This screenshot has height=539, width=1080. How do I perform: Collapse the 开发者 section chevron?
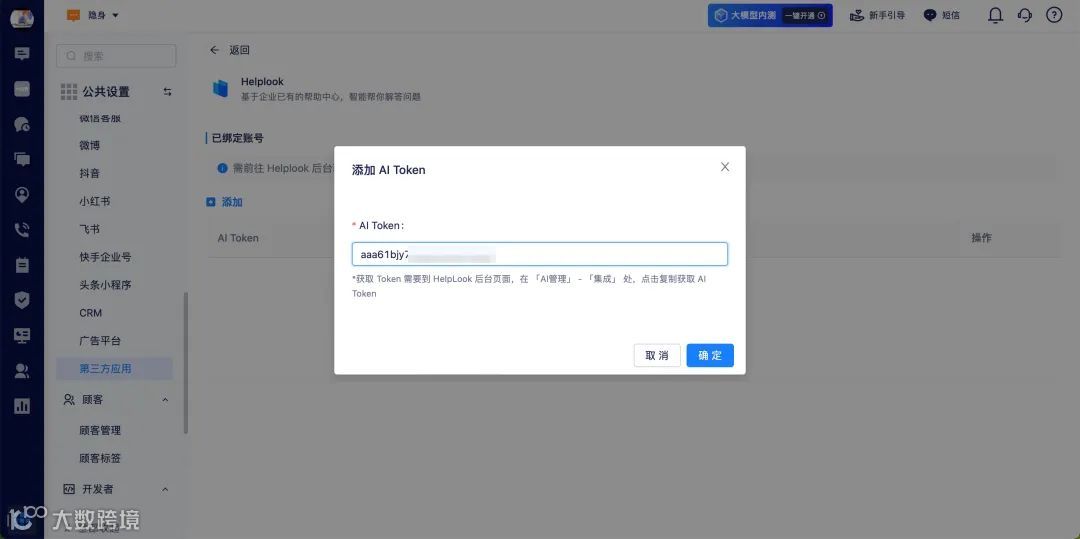coord(165,489)
